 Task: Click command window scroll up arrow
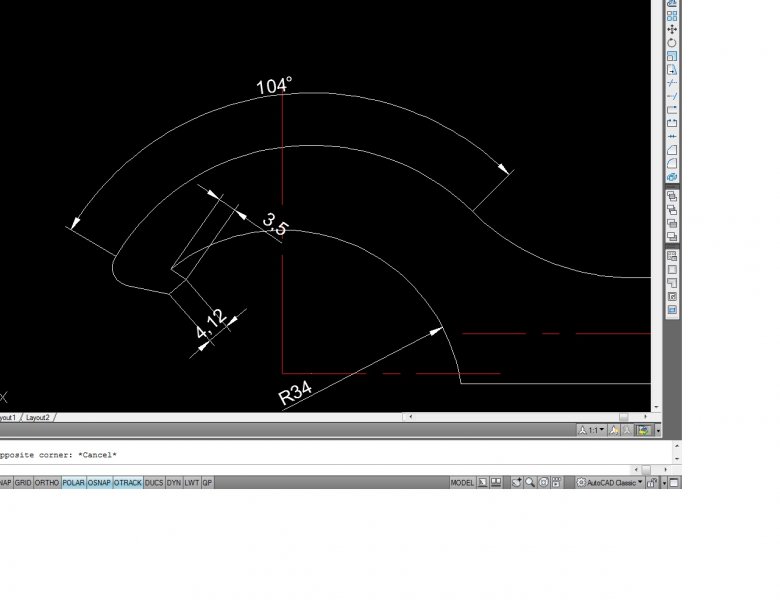coord(677,445)
